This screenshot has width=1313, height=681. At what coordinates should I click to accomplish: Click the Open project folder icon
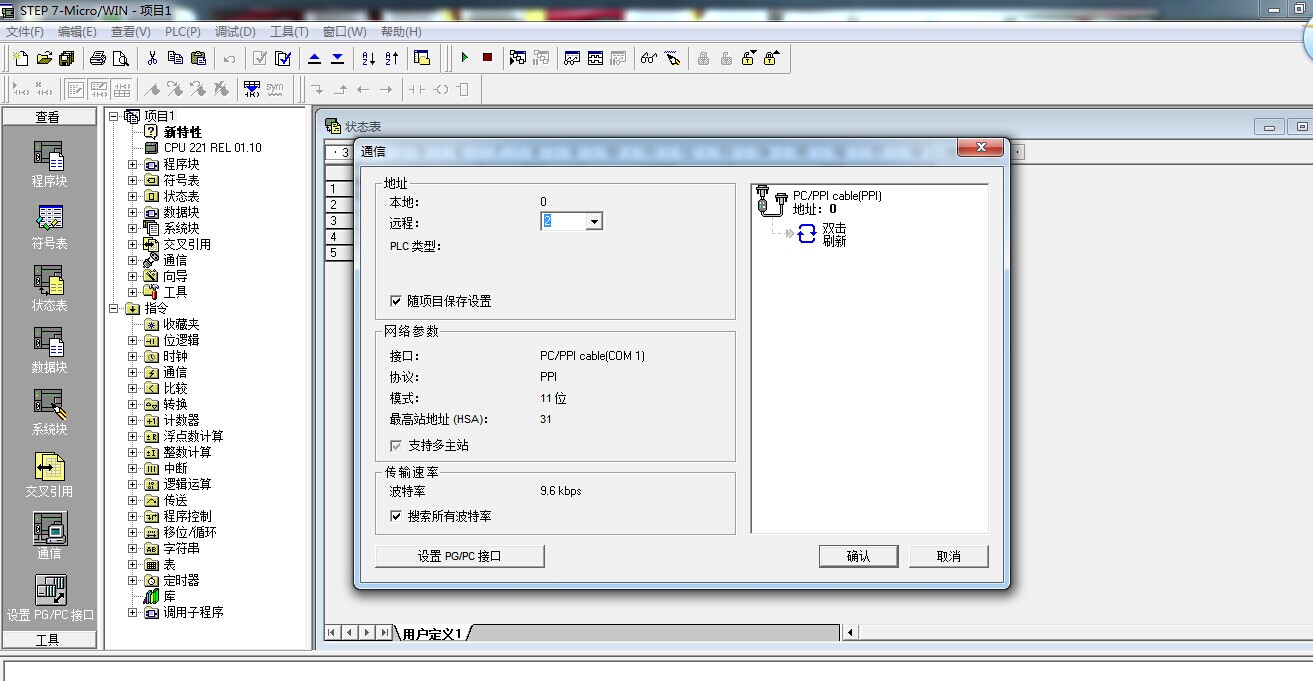(x=43, y=58)
